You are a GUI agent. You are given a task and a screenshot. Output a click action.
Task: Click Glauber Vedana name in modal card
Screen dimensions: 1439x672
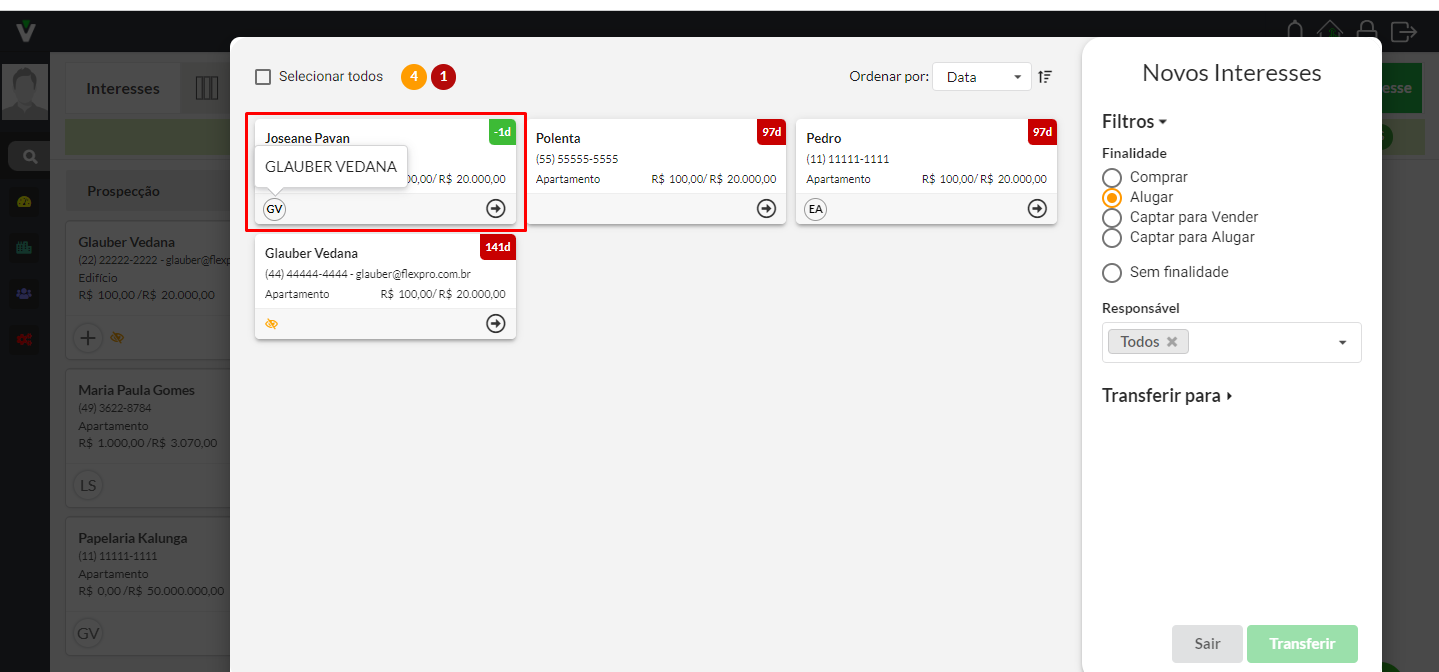[x=311, y=254]
